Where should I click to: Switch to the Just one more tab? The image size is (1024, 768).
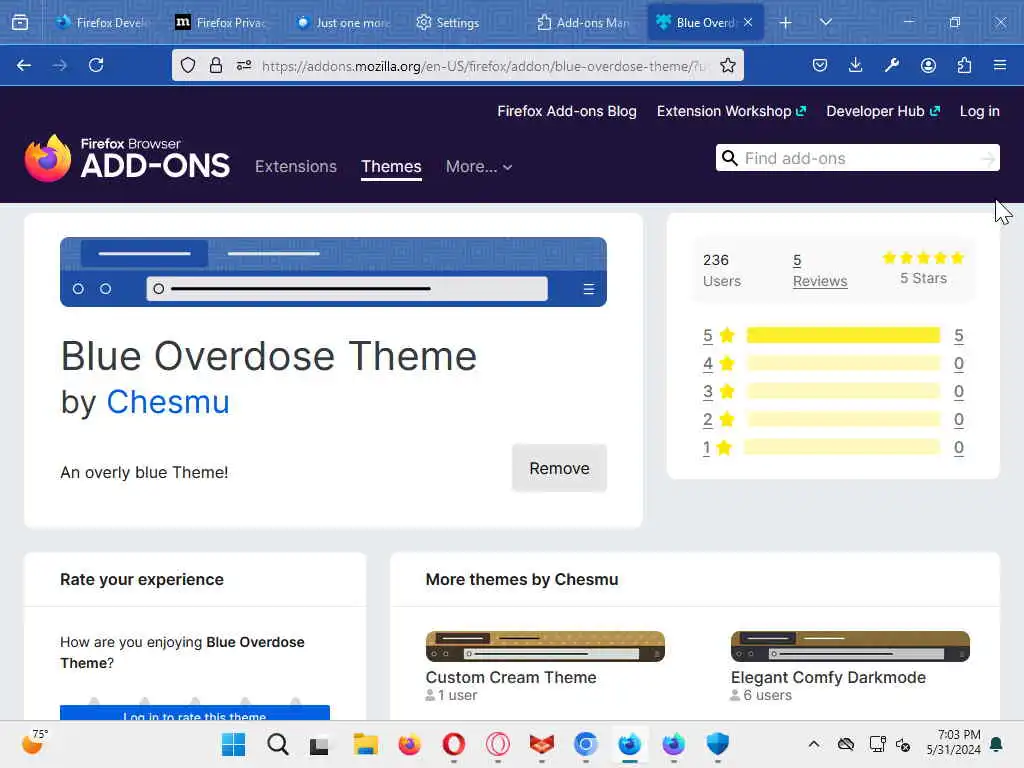coord(343,23)
